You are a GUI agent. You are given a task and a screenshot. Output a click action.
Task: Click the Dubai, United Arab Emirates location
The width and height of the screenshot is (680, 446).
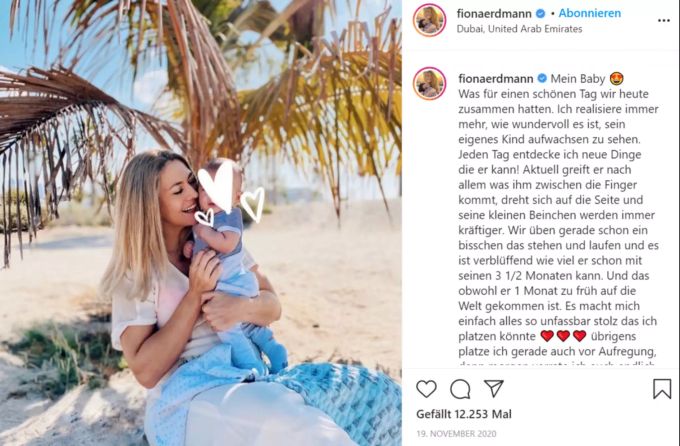(x=519, y=29)
